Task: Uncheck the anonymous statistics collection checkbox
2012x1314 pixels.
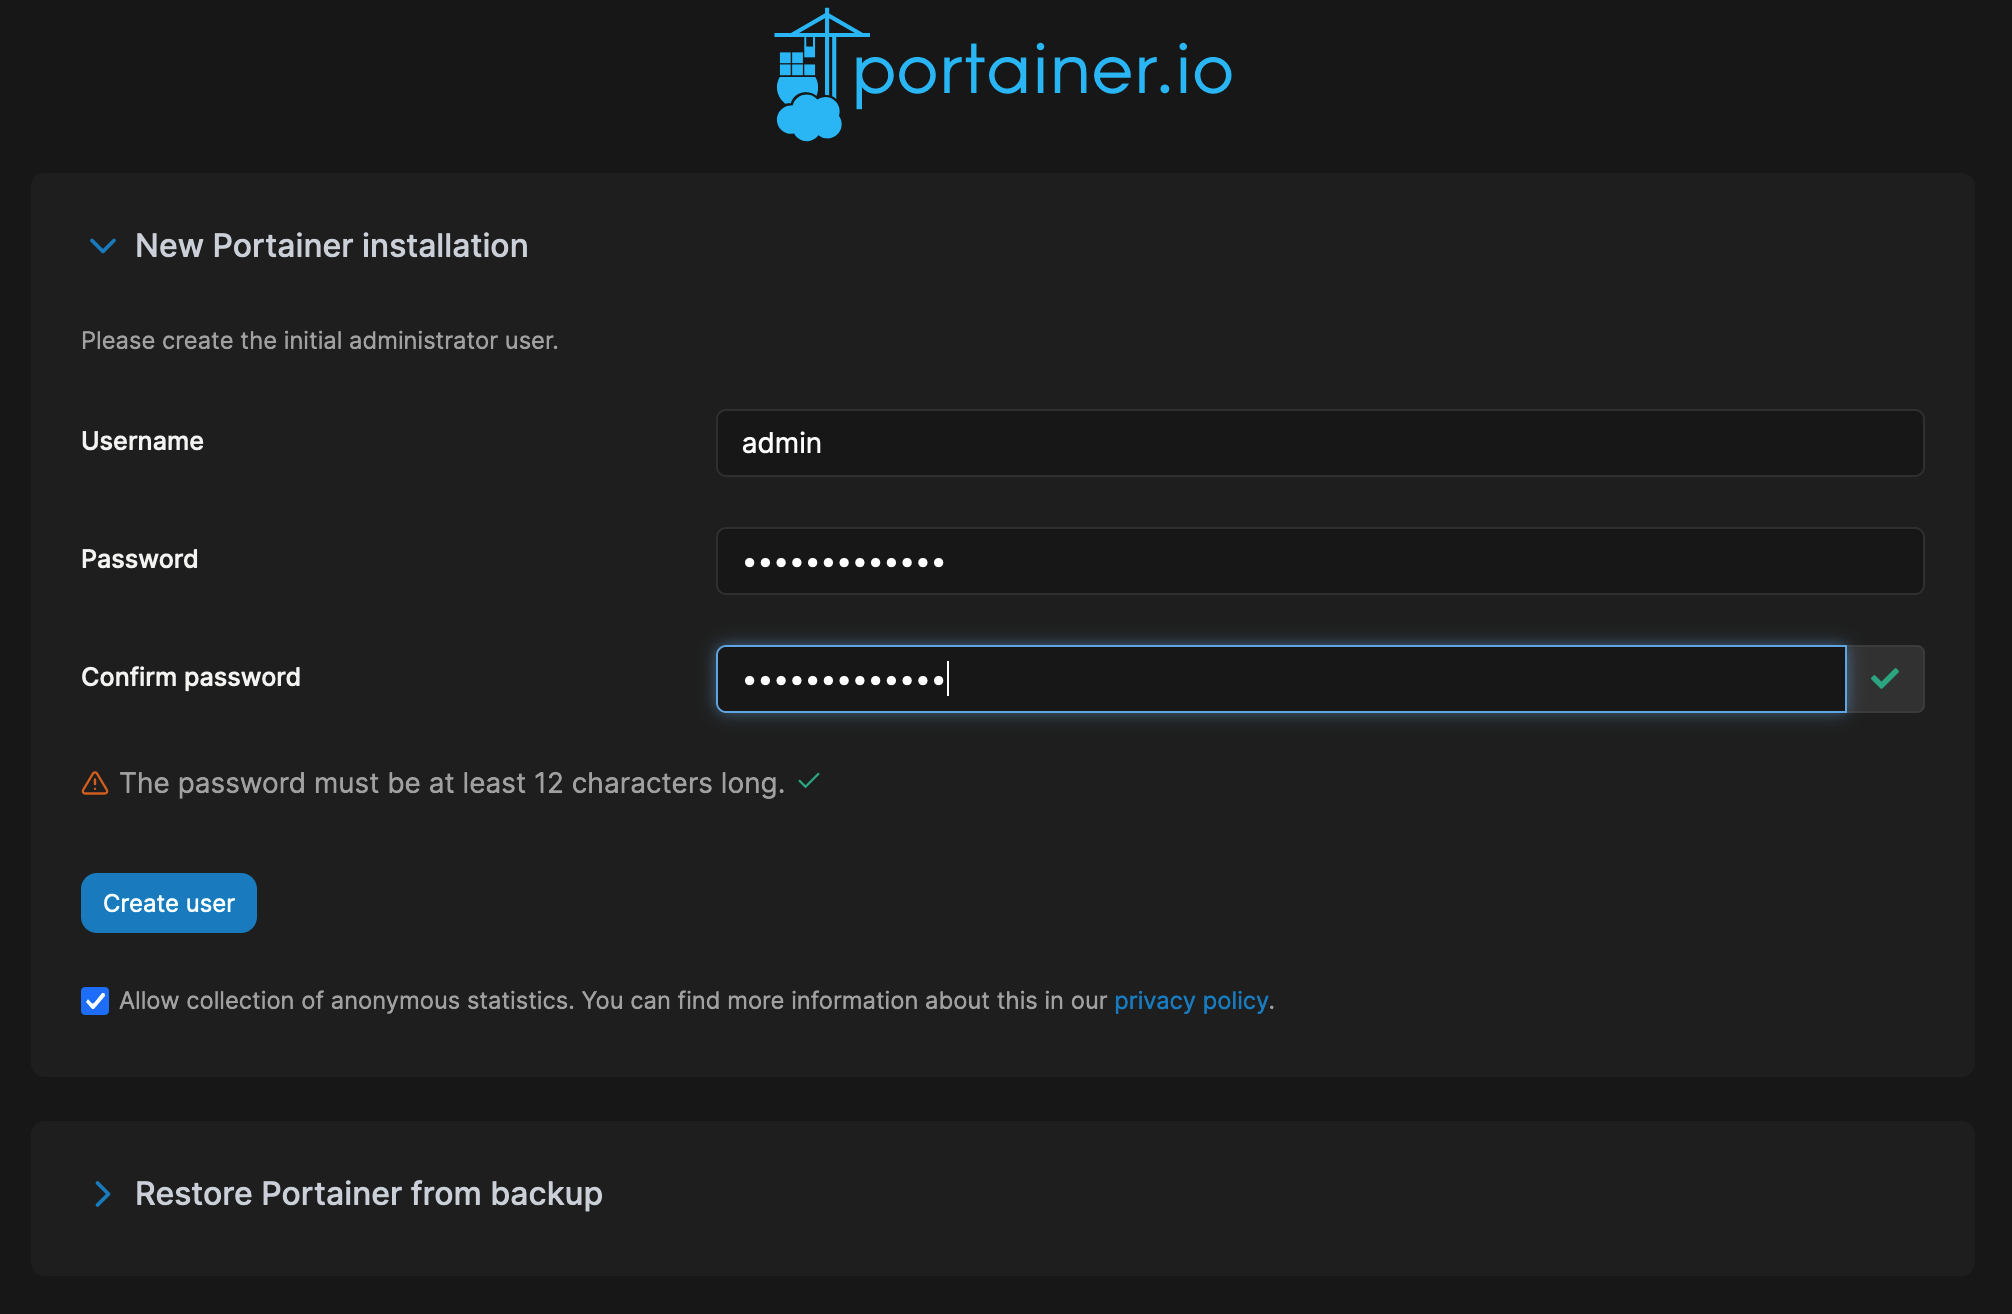Action: 95,1001
